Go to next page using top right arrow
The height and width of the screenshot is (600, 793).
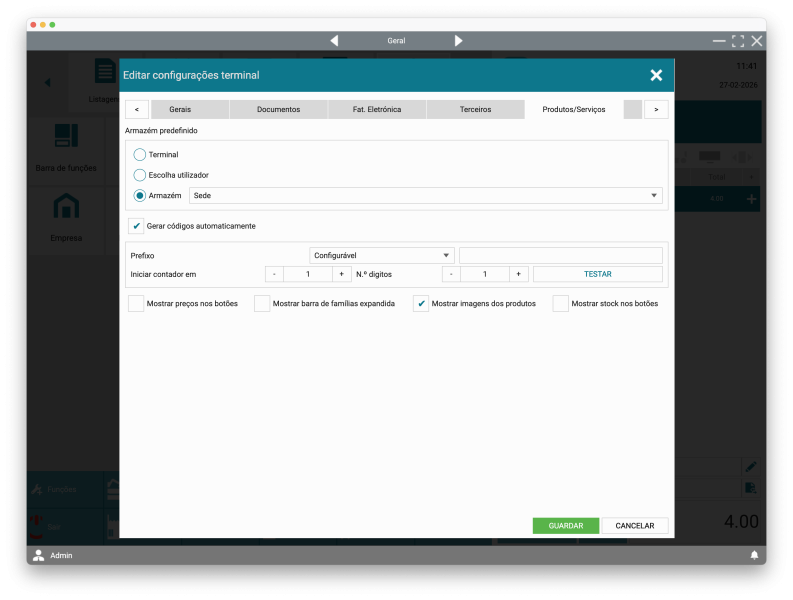[x=459, y=41]
